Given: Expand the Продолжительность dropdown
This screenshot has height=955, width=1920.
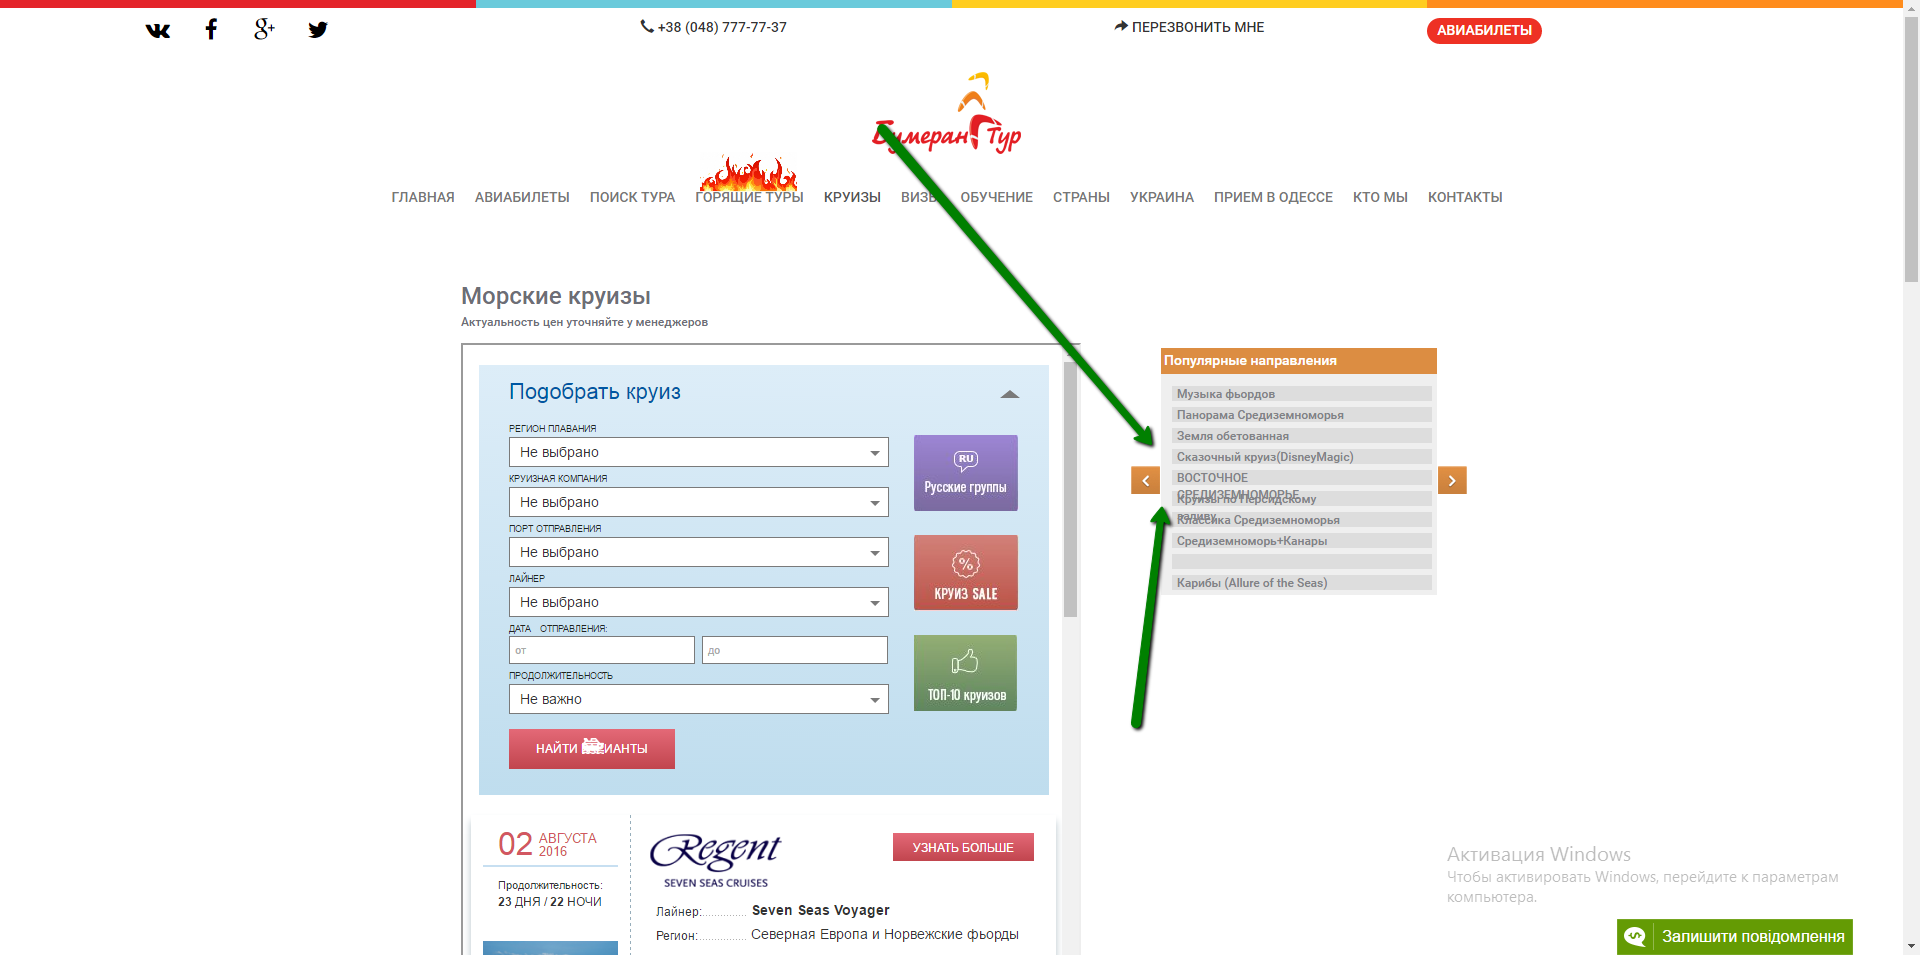Looking at the screenshot, I should tap(698, 699).
